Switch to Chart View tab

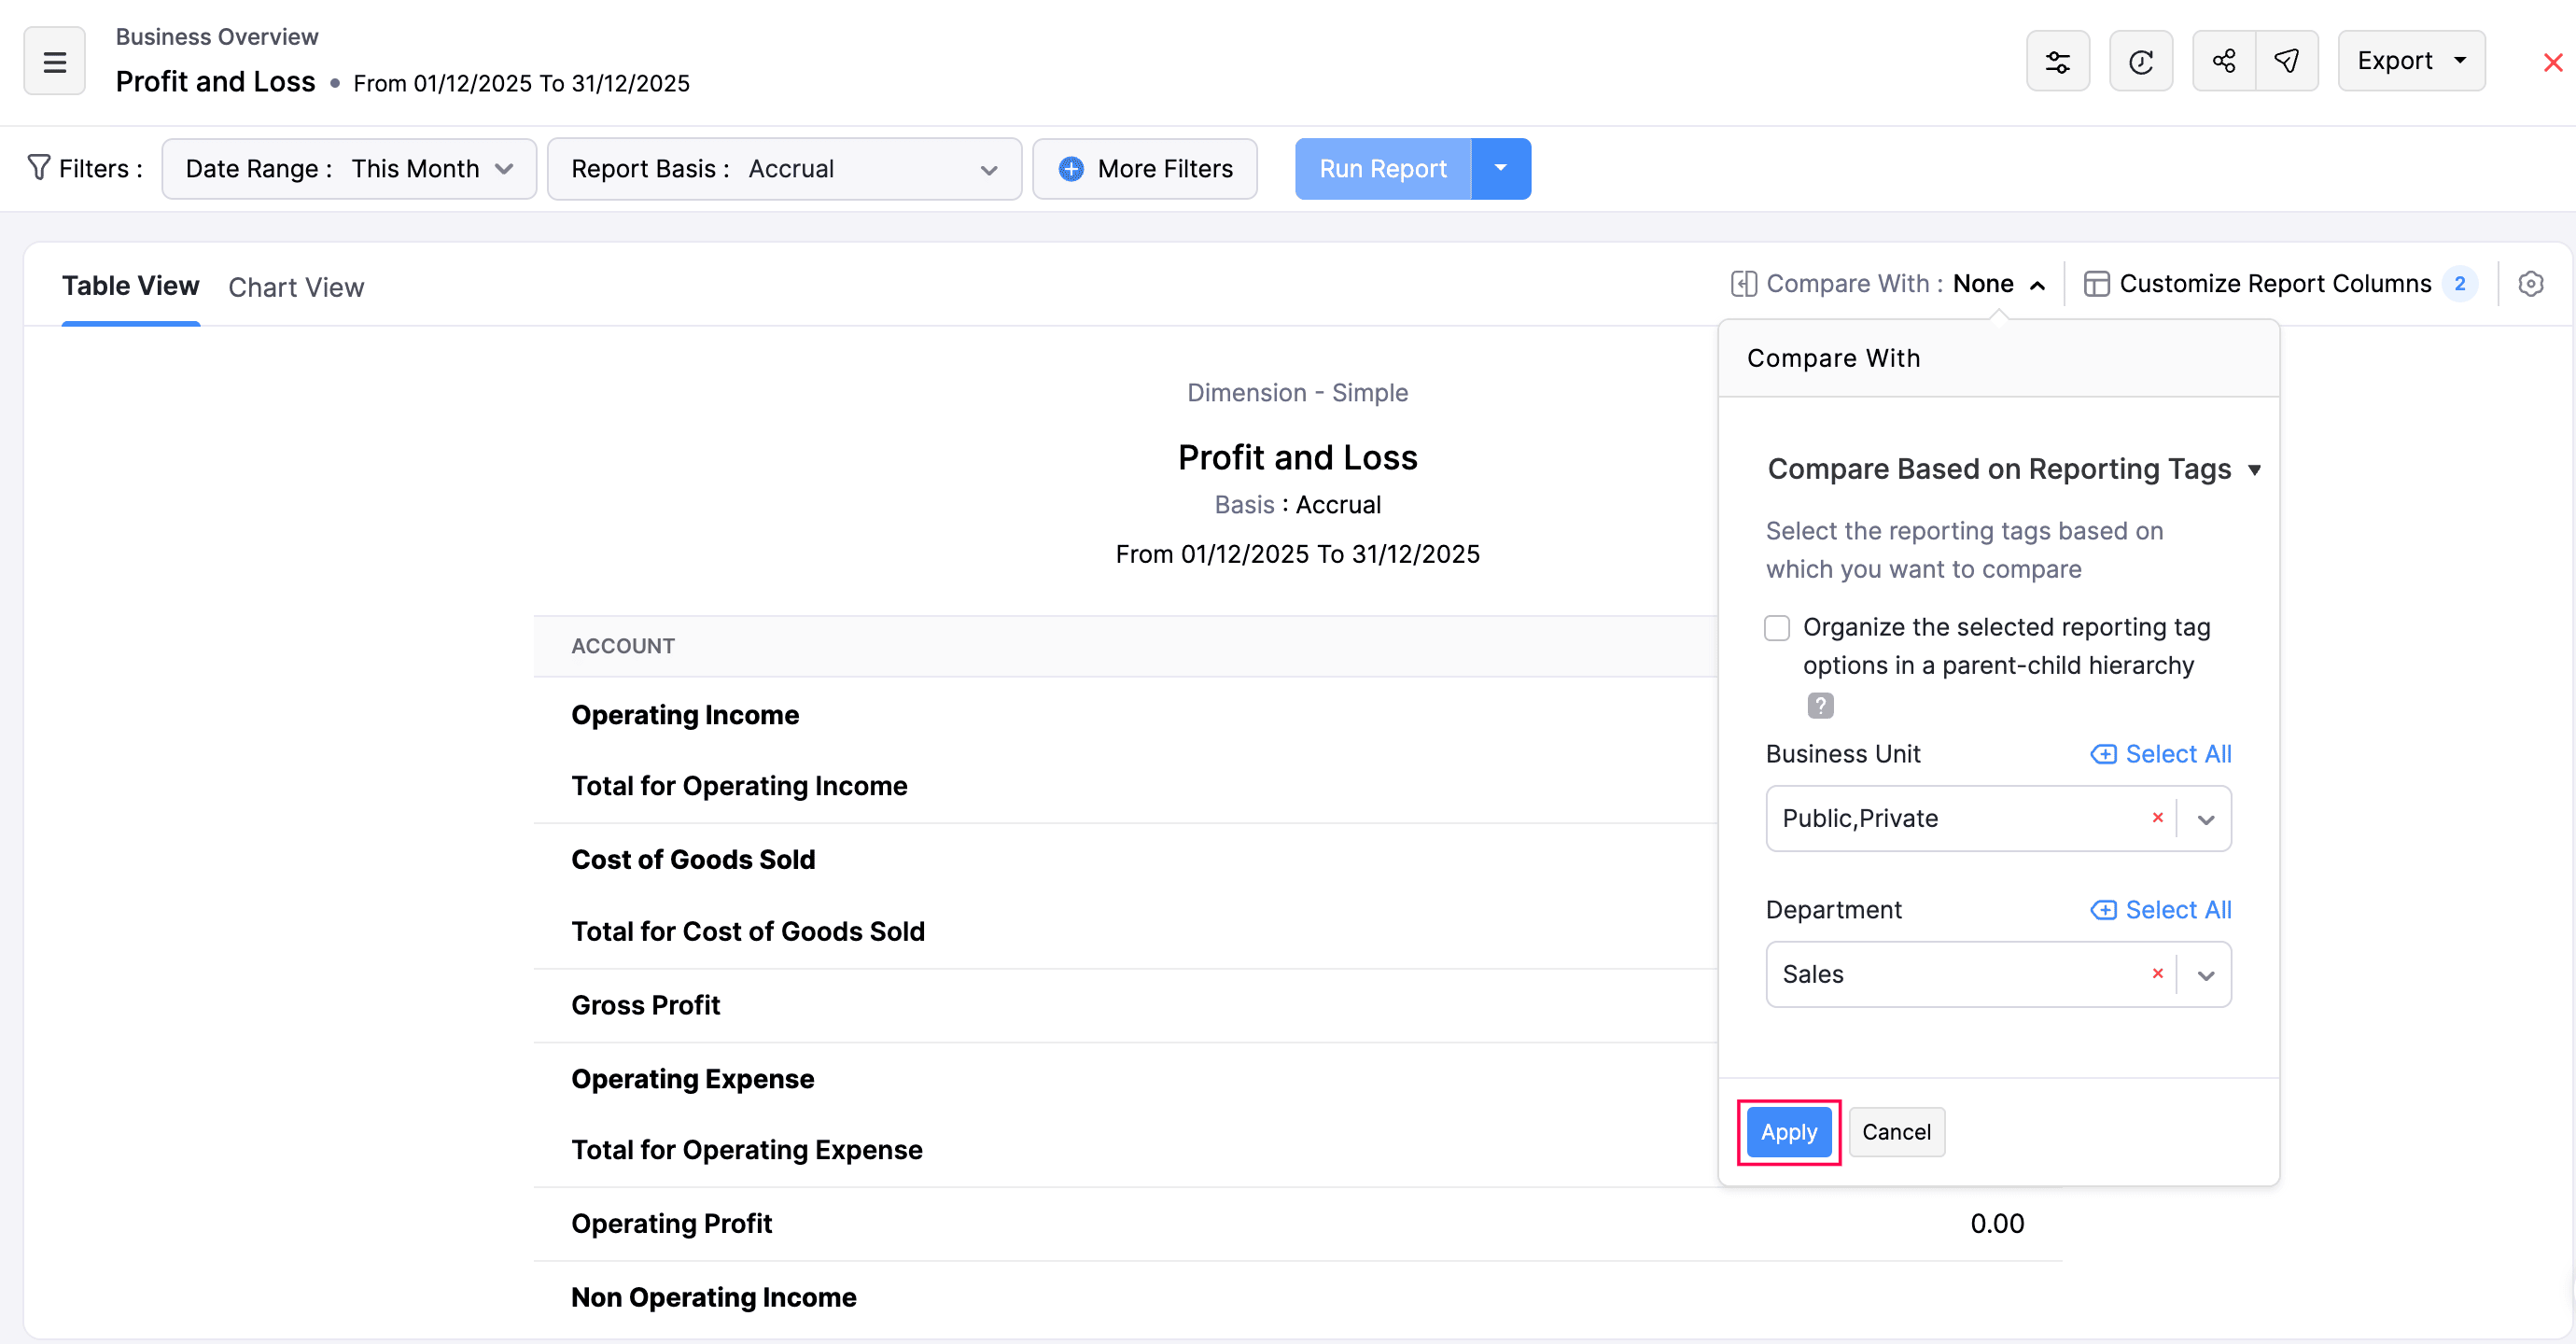tap(296, 287)
